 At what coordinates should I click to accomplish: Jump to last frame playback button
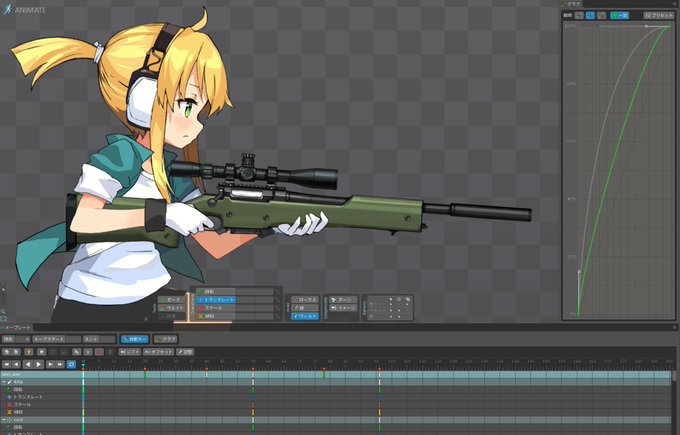point(60,365)
